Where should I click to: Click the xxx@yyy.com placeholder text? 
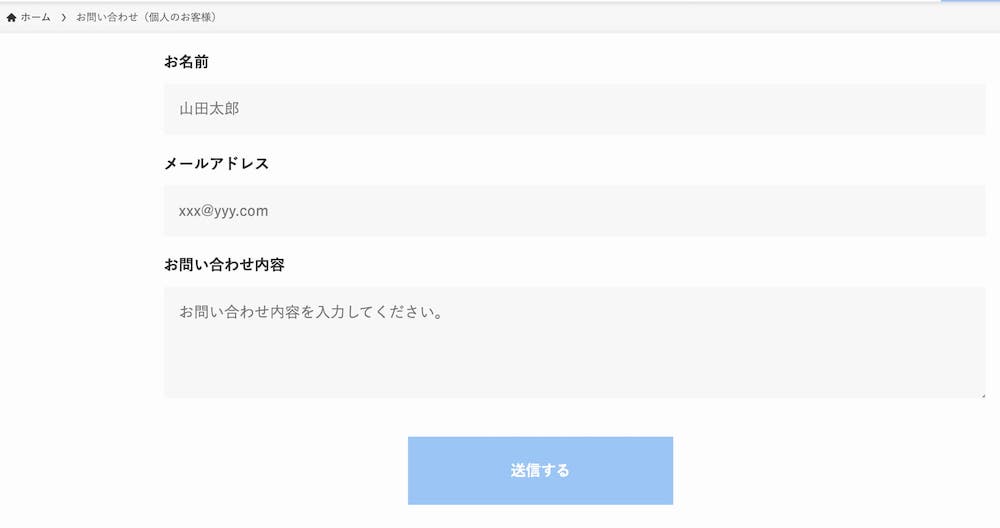click(x=223, y=211)
